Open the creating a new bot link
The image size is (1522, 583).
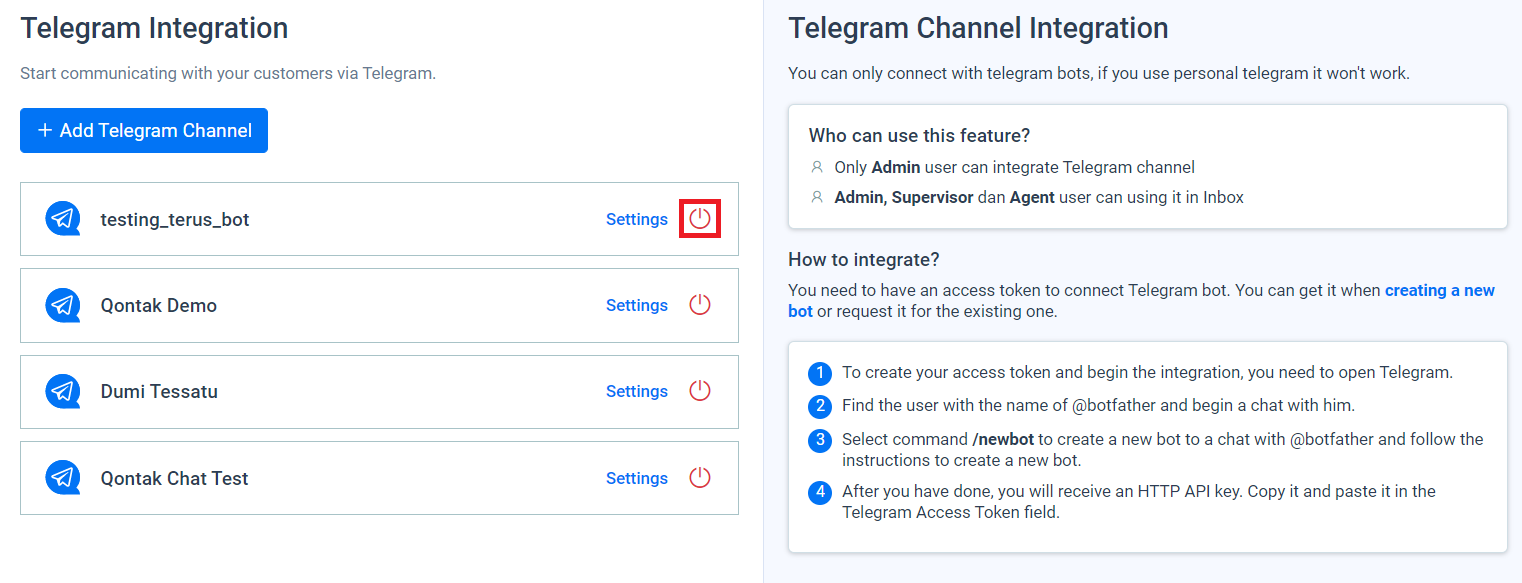pos(1440,290)
